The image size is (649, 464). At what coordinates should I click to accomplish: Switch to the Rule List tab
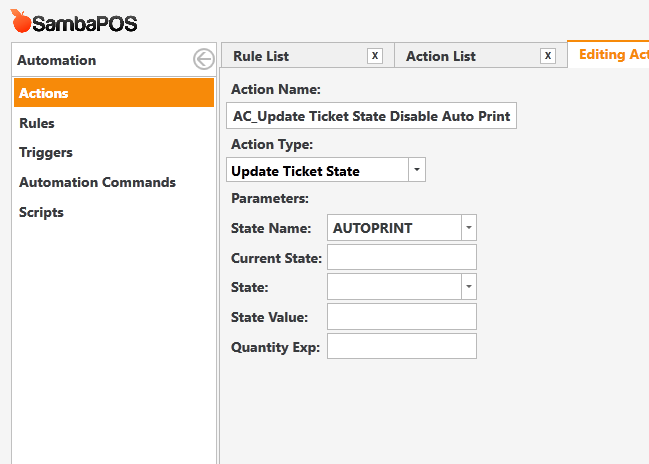click(261, 56)
